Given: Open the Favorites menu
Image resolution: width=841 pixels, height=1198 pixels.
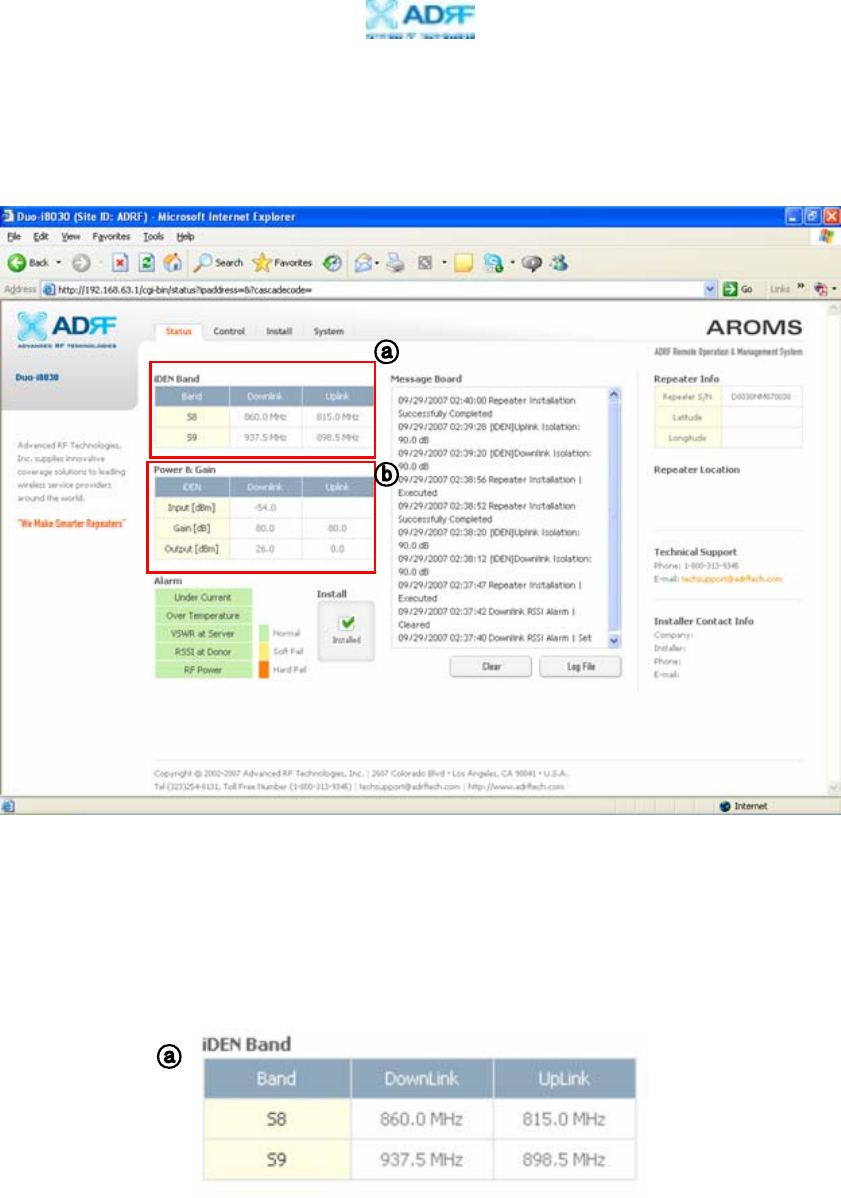Looking at the screenshot, I should pos(112,237).
